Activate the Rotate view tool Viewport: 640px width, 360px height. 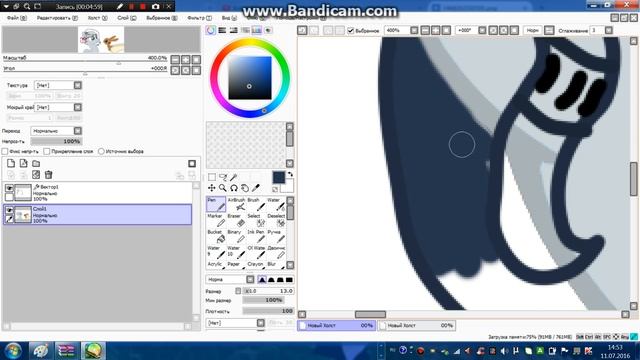click(x=233, y=188)
